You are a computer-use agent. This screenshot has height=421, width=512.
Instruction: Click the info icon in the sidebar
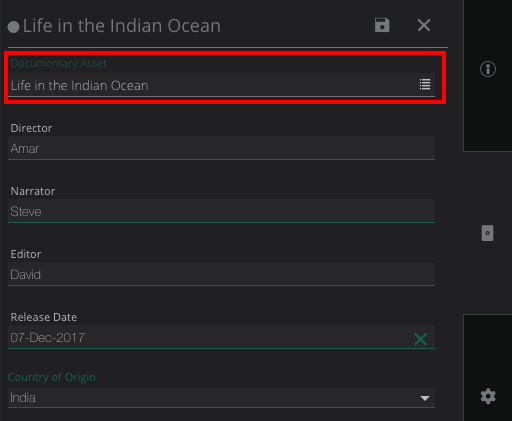point(488,69)
